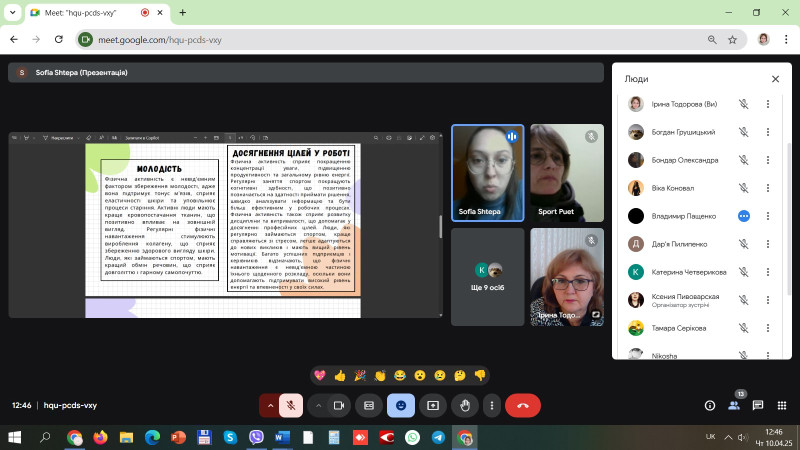Switch to the Meet browser tab
Image resolution: width=800 pixels, height=450 pixels.
(85, 13)
